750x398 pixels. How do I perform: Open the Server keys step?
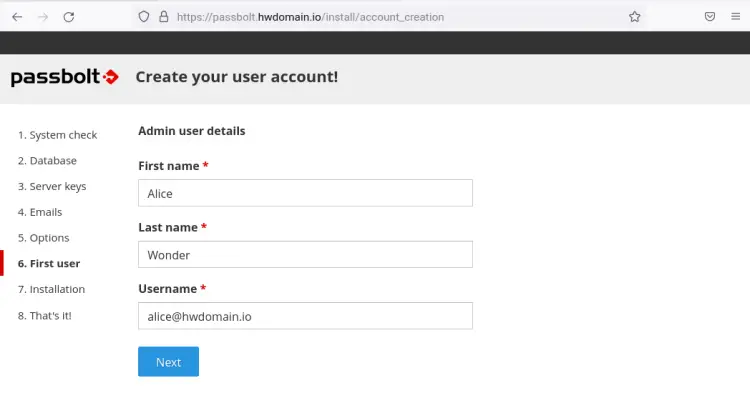pos(52,187)
